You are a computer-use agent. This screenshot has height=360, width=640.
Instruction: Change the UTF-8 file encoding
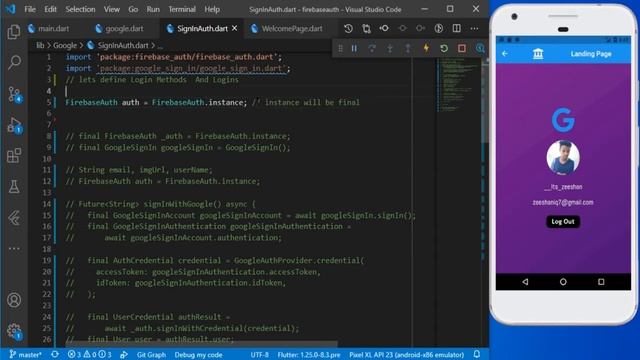(x=259, y=355)
